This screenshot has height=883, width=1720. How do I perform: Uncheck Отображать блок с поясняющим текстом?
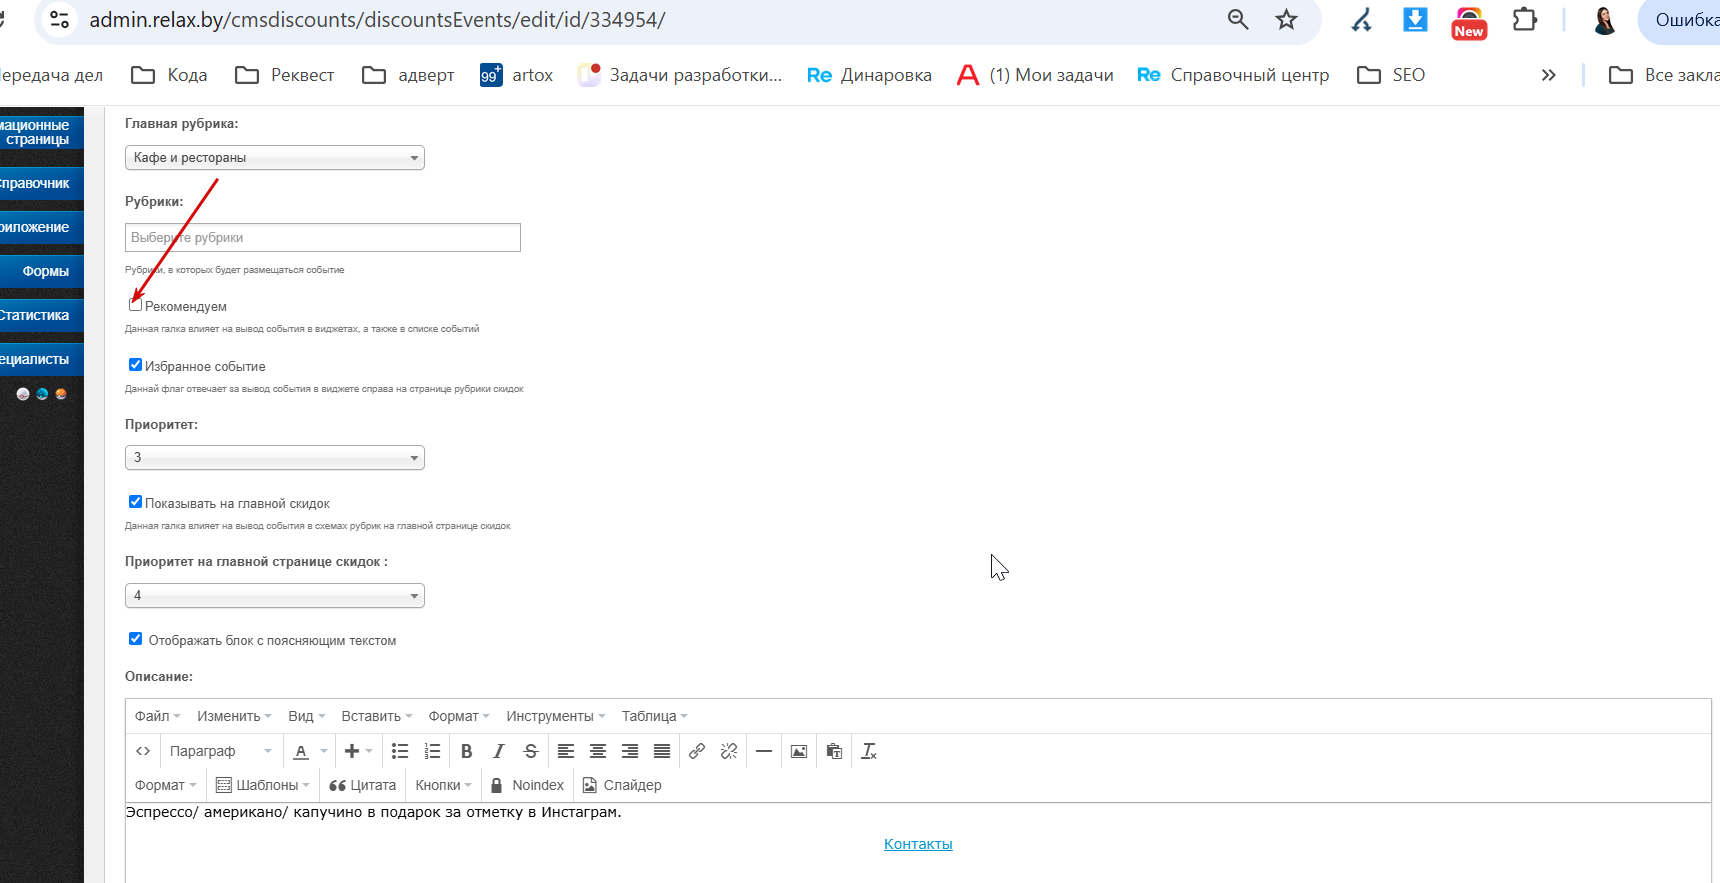coord(135,639)
